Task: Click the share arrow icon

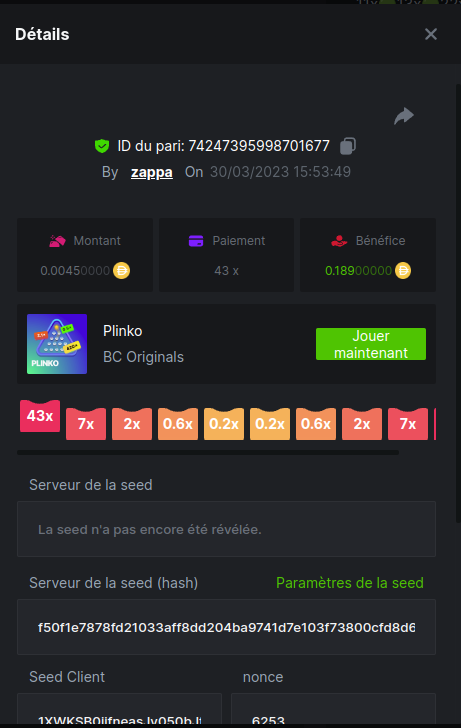Action: click(x=404, y=116)
